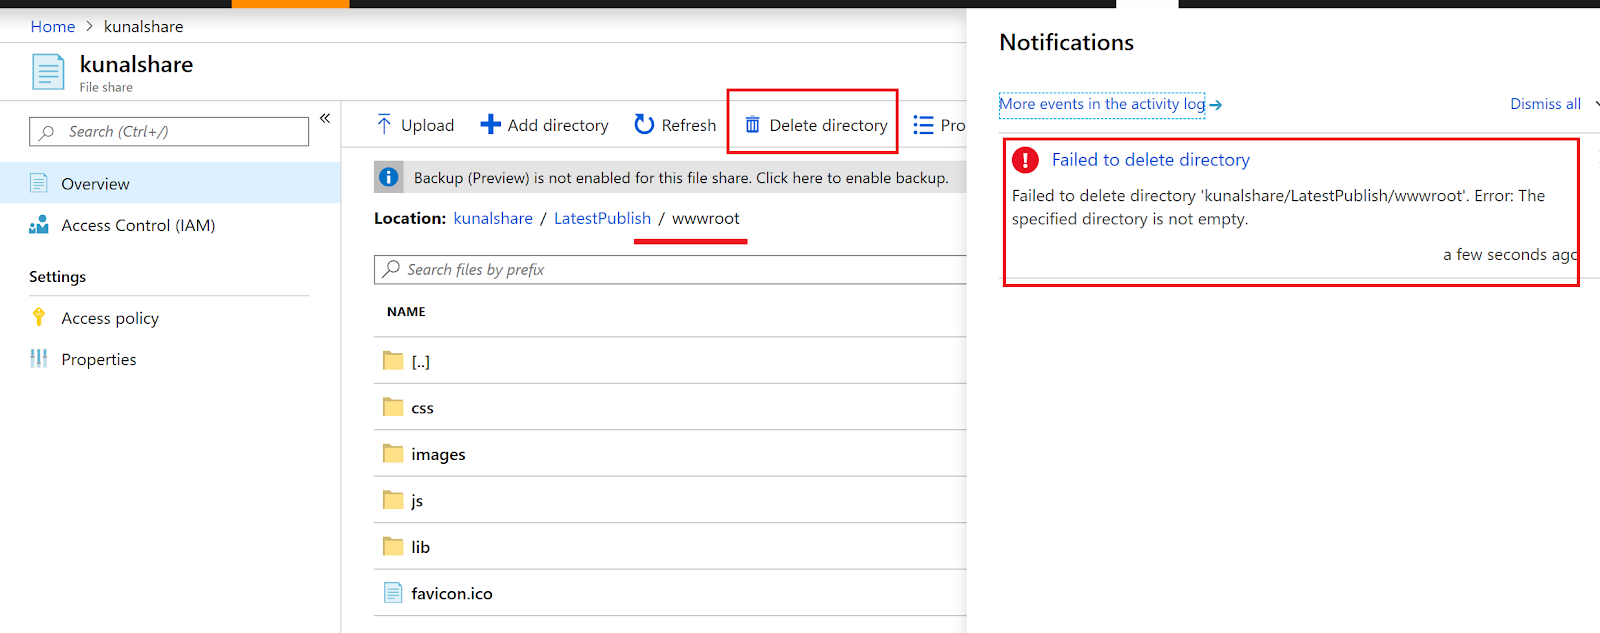
Task: Click the Overview page icon in sidebar
Action: [x=39, y=183]
